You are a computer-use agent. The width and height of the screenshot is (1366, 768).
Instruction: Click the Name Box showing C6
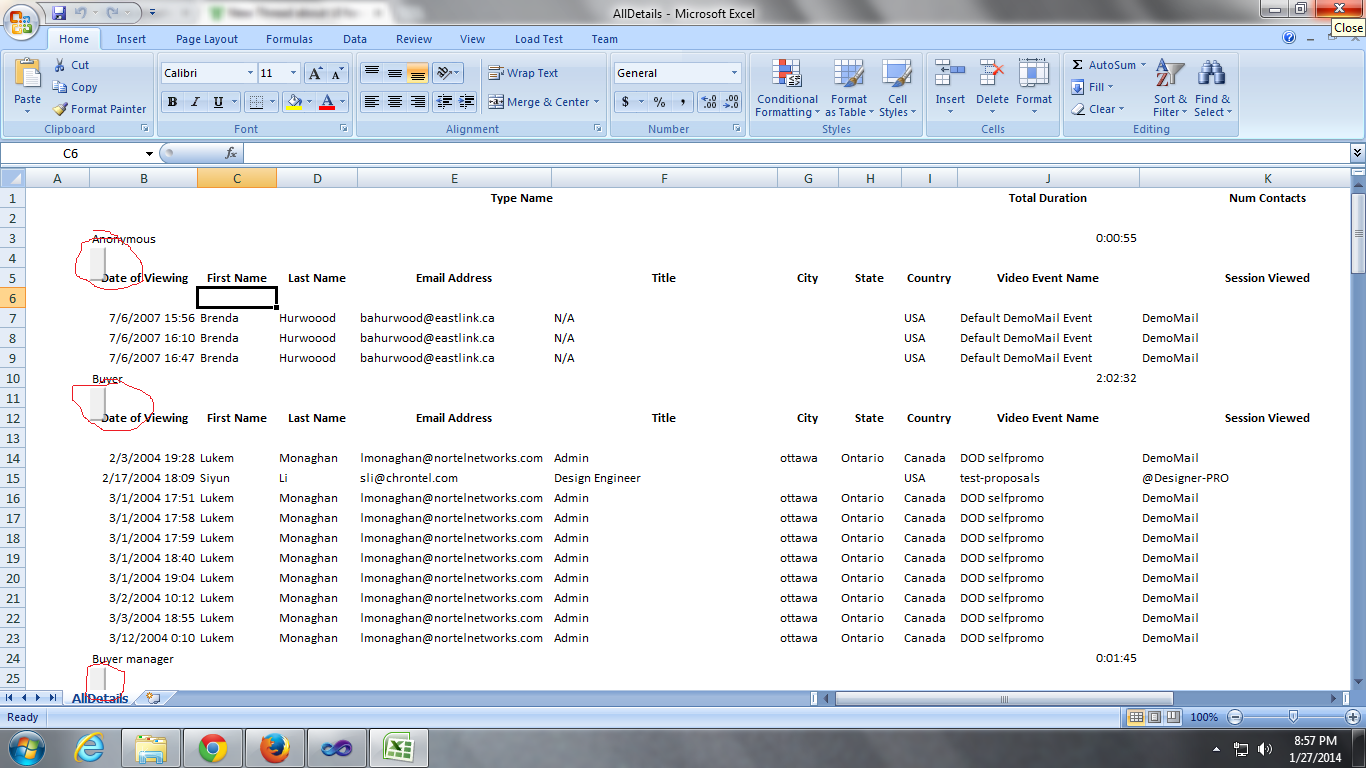pos(72,153)
